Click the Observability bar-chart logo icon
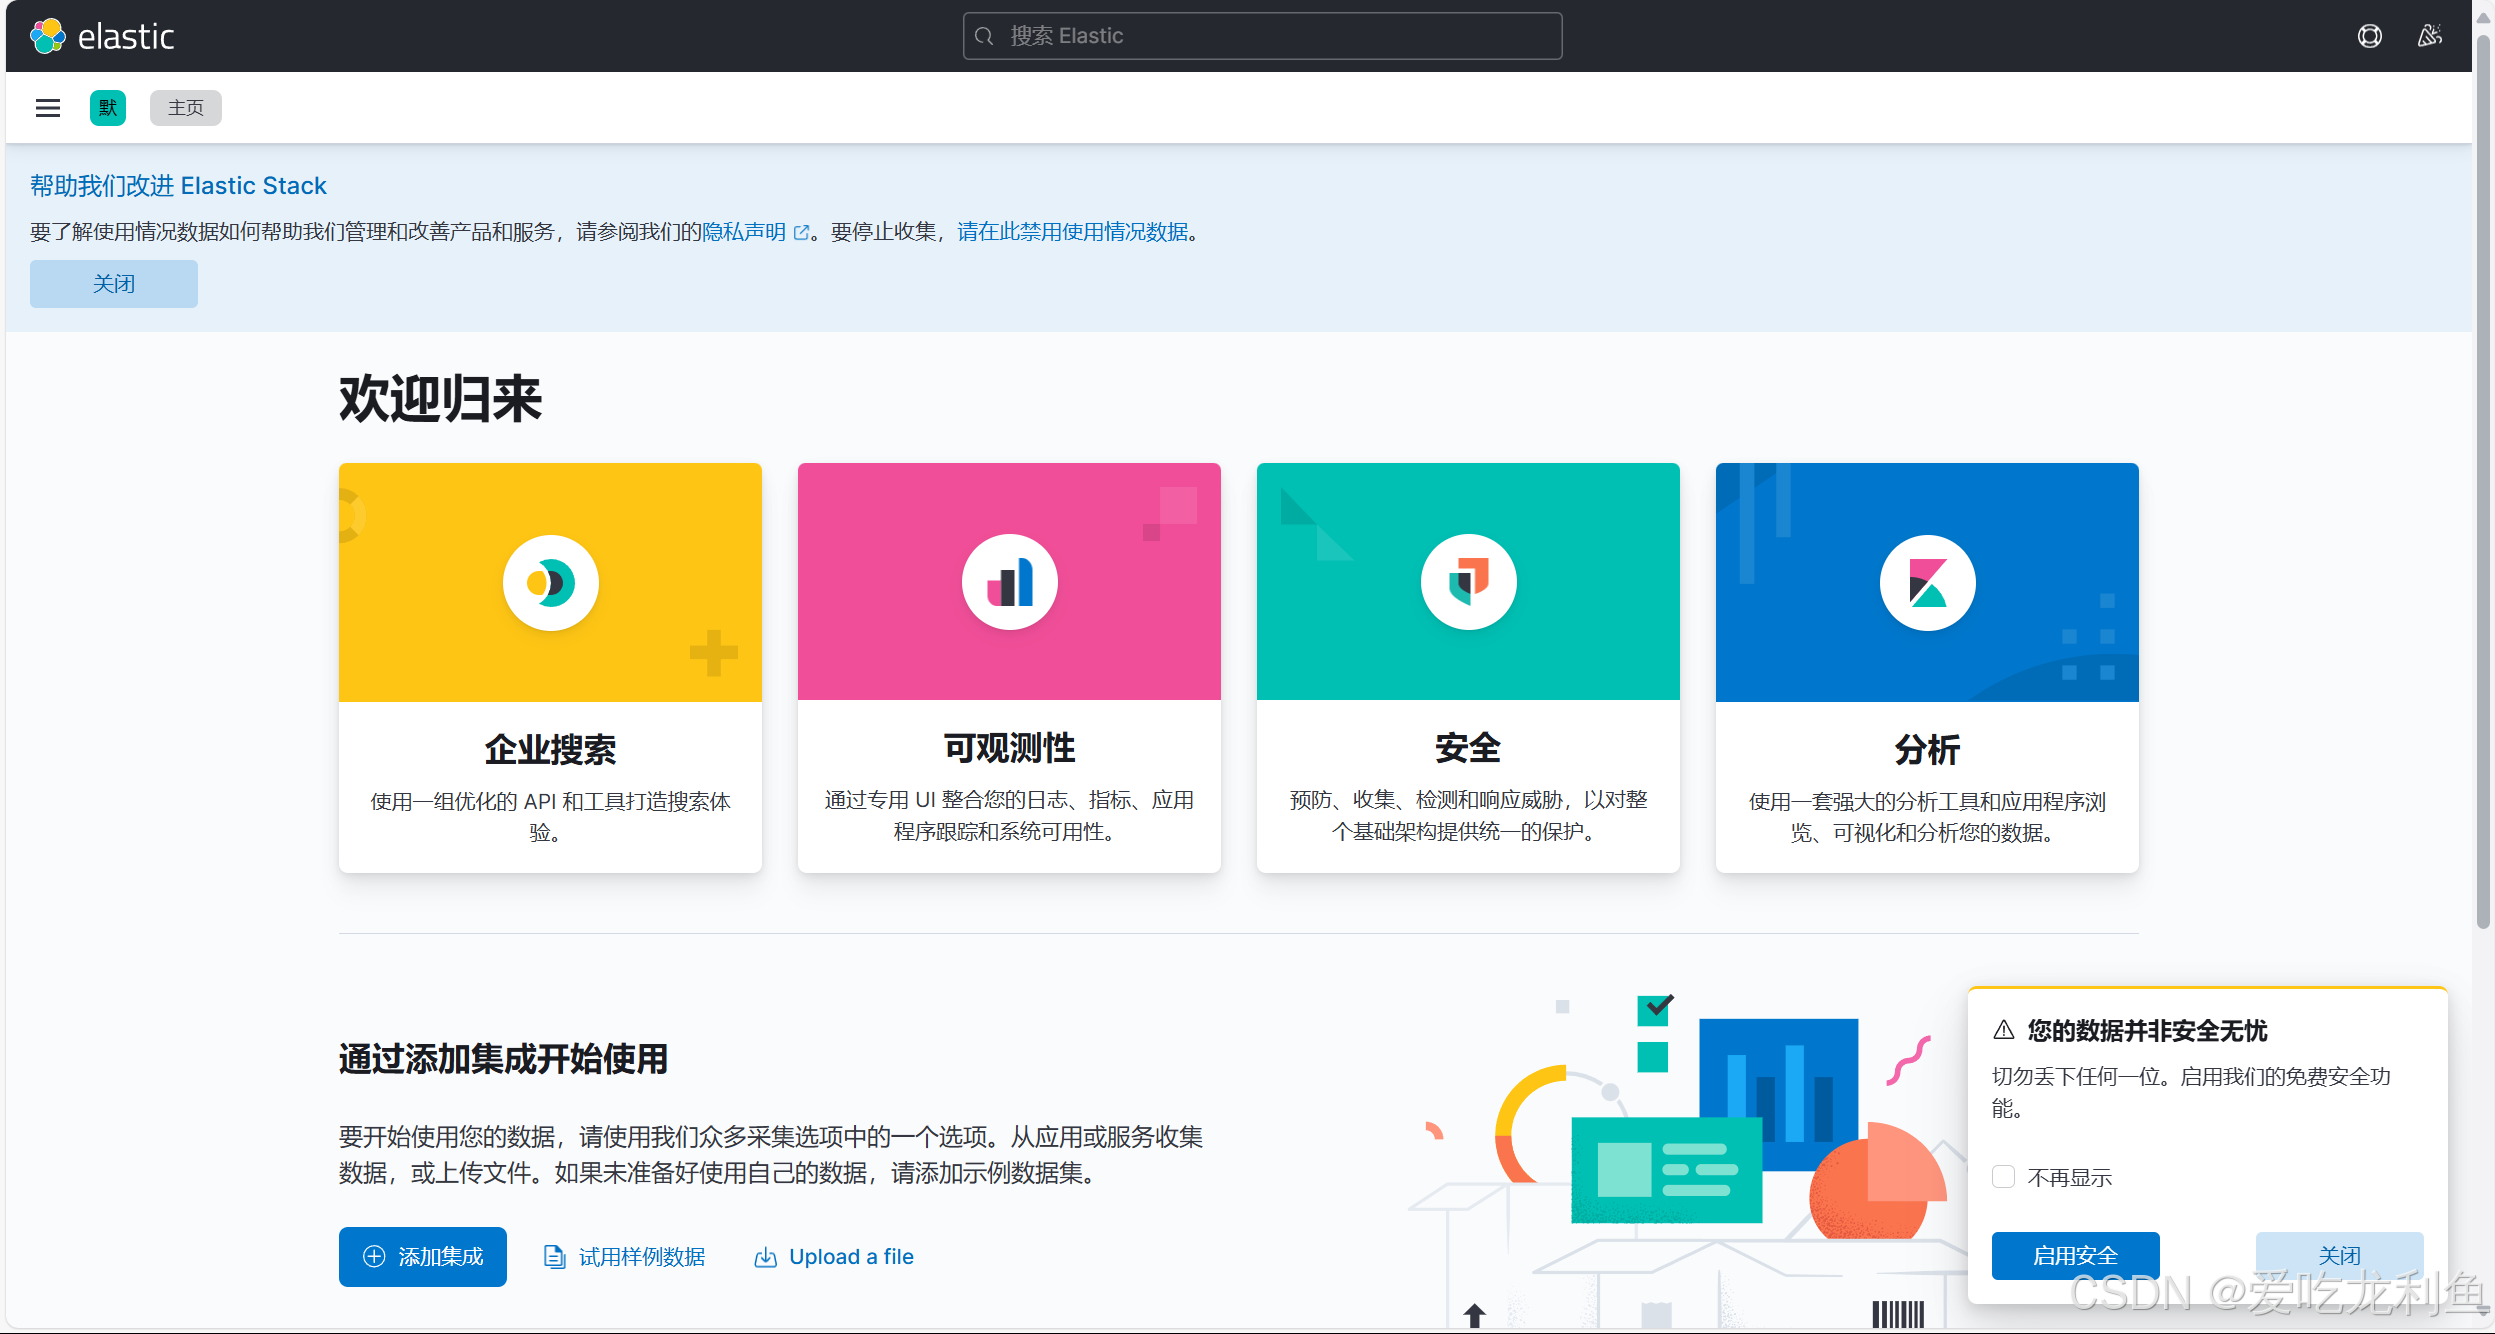This screenshot has width=2495, height=1334. (1010, 583)
